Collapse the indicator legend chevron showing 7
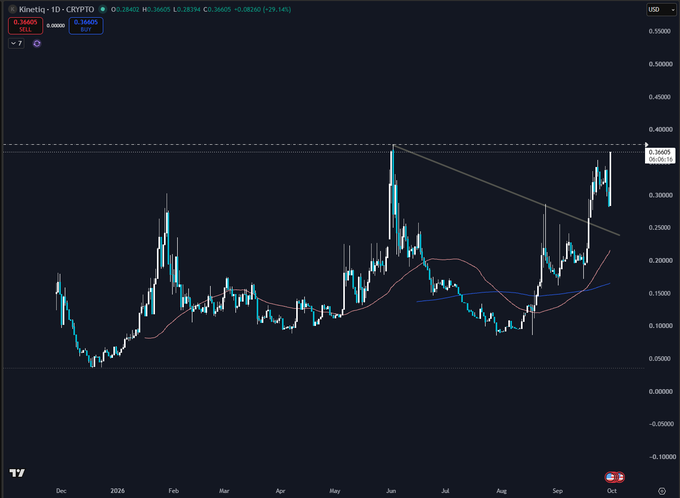Screen dimensions: 680x498 tap(16, 43)
